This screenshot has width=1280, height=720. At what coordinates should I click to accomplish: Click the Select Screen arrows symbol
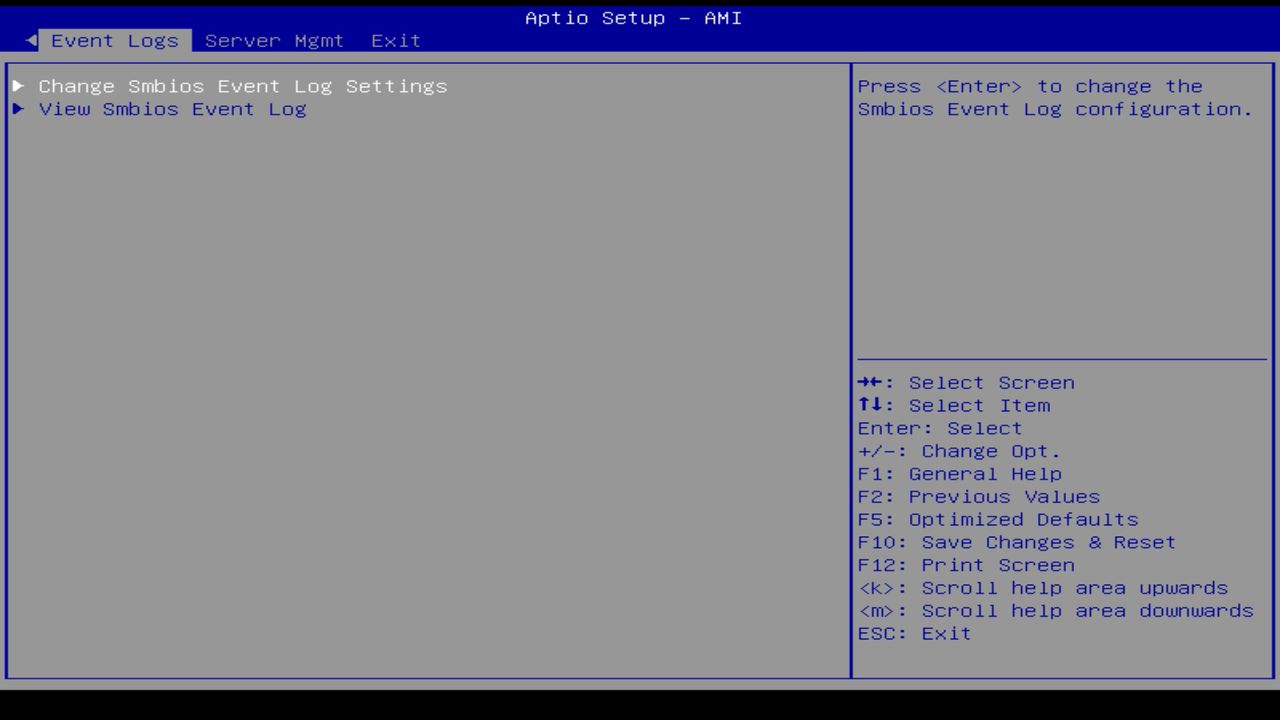click(x=871, y=382)
